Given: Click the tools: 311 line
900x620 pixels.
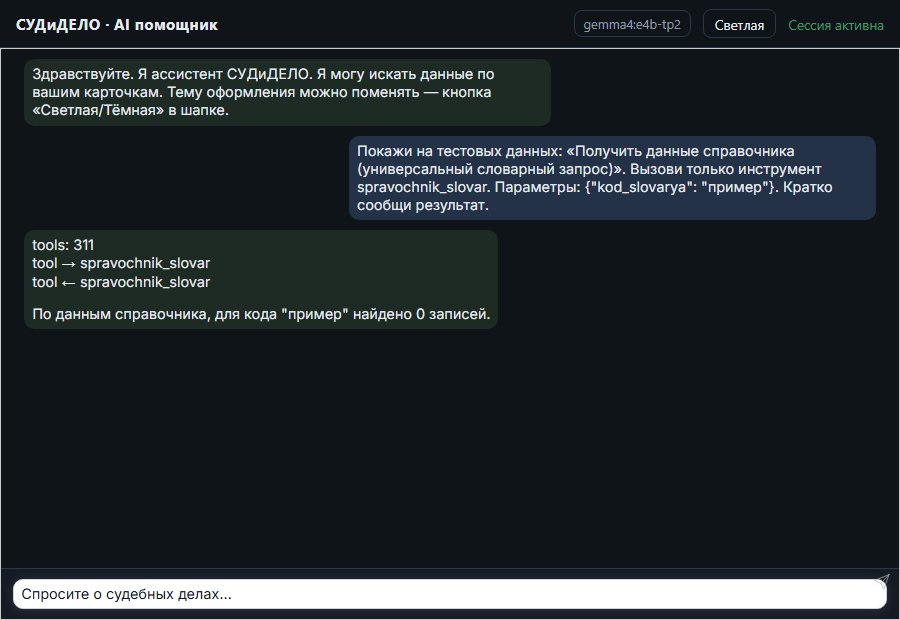Looking at the screenshot, I should click(63, 245).
